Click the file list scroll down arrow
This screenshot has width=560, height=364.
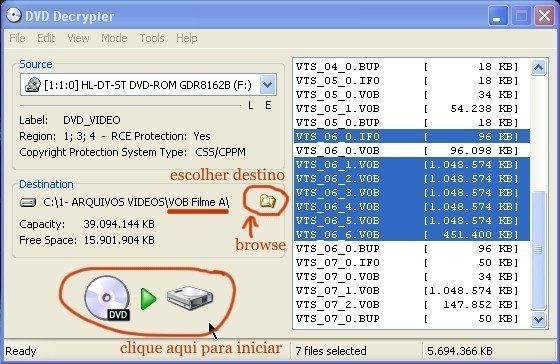pyautogui.click(x=538, y=319)
